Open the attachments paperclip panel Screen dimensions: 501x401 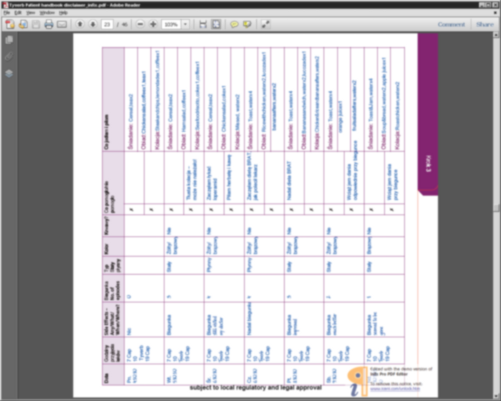pos(9,57)
